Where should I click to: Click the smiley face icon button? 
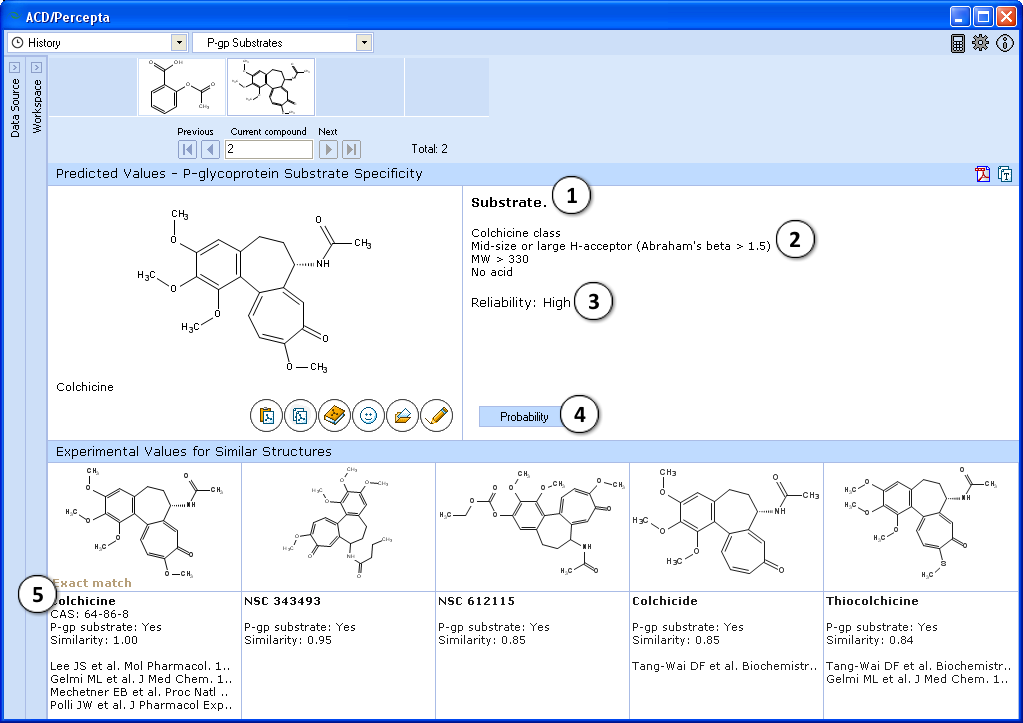(369, 415)
